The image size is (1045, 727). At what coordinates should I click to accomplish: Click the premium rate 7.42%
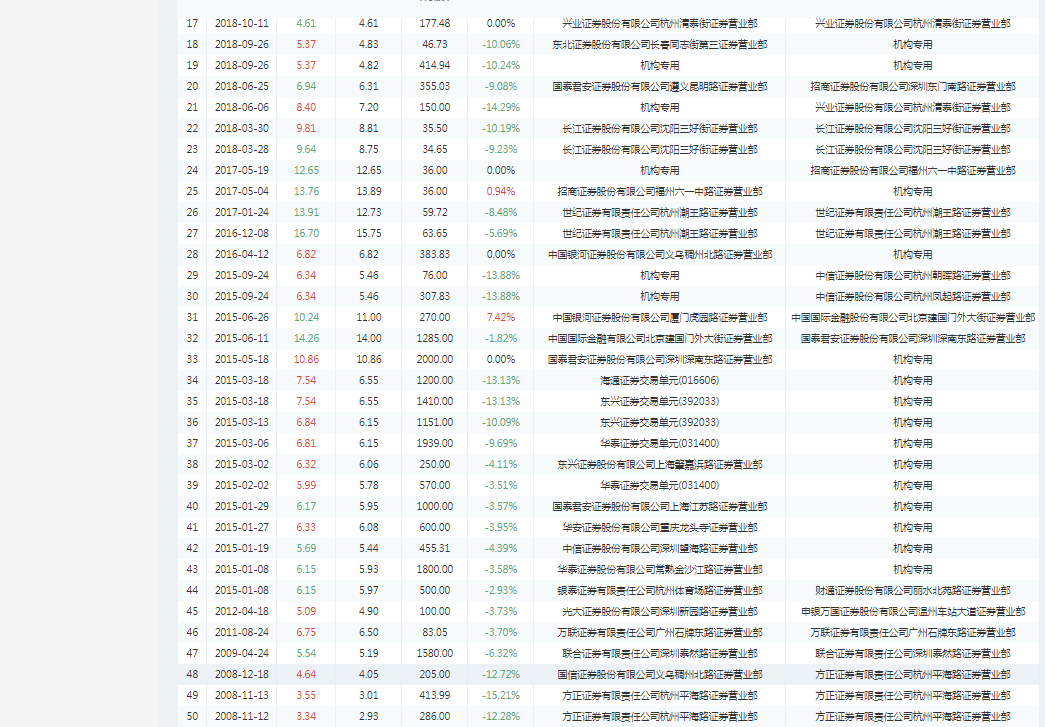pos(501,317)
